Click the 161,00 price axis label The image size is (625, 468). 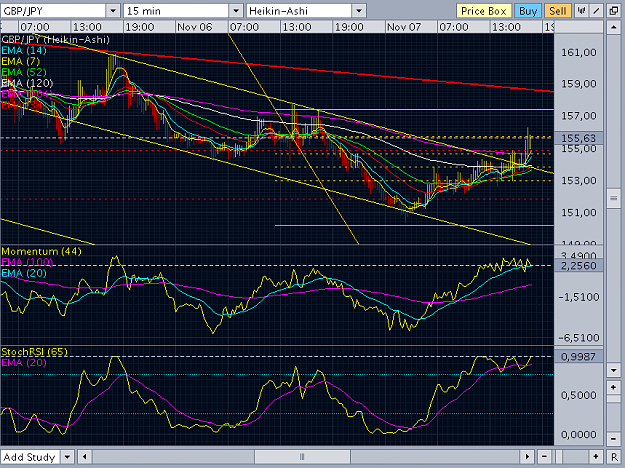point(579,52)
